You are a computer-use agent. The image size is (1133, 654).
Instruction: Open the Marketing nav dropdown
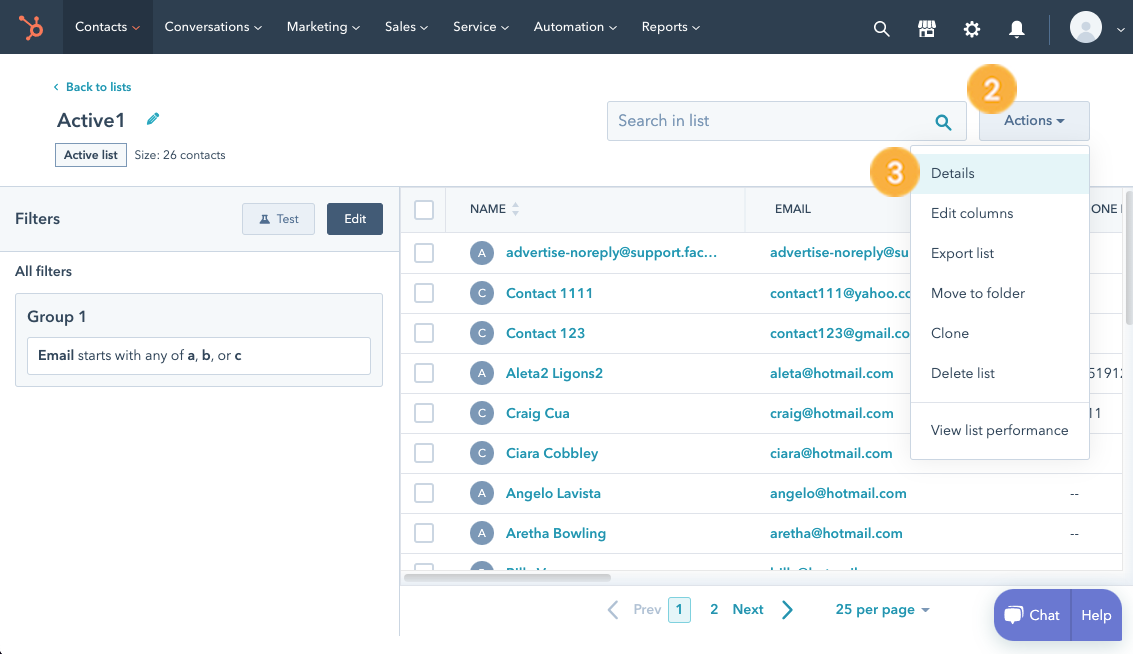click(323, 27)
